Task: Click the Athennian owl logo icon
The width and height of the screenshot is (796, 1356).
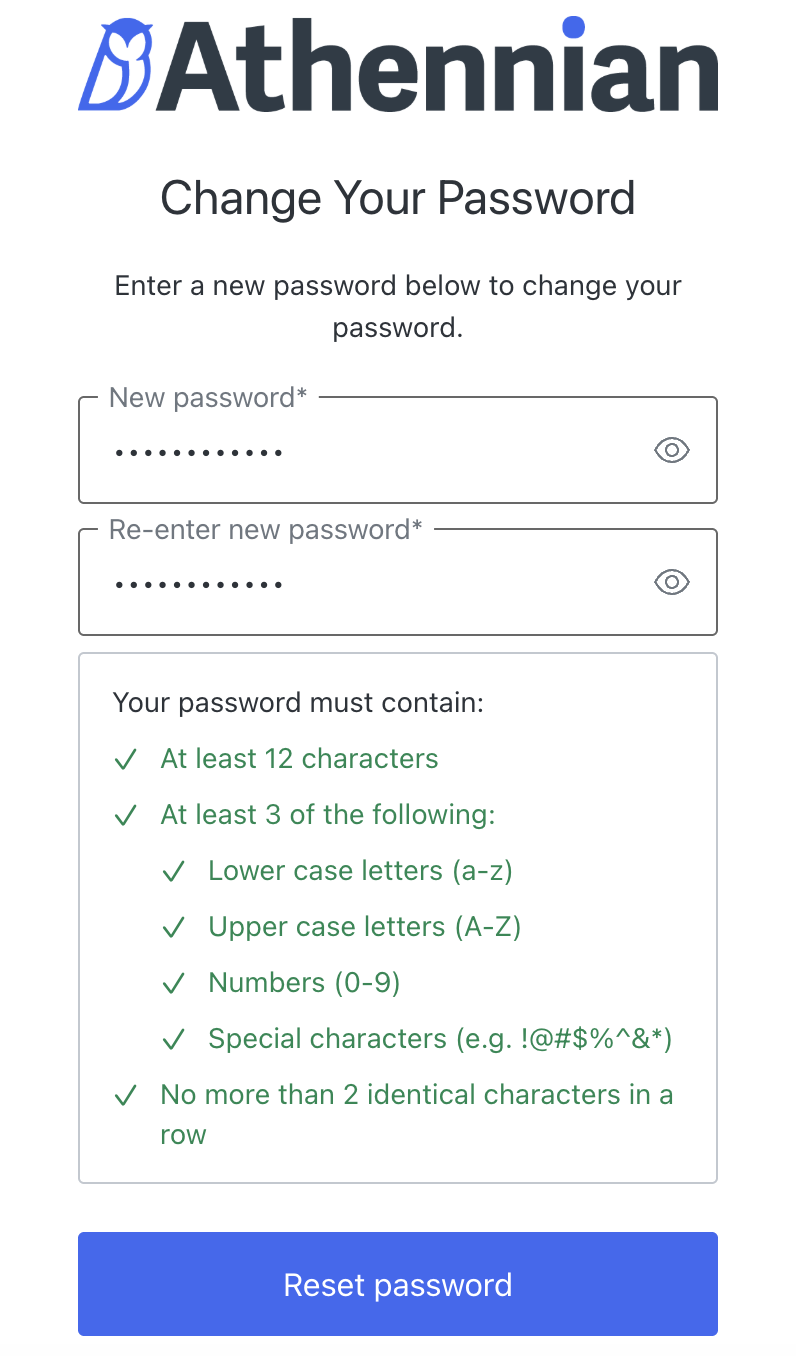Action: coord(116,65)
